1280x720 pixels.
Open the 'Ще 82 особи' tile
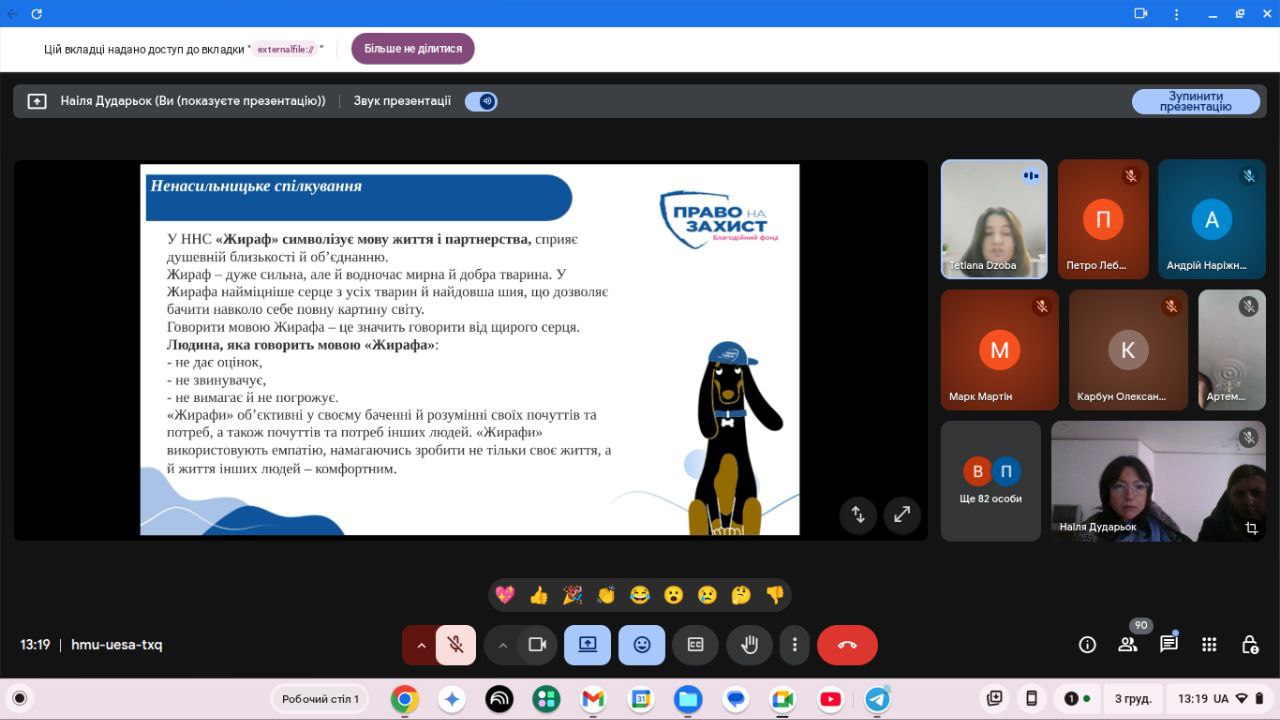click(x=990, y=481)
